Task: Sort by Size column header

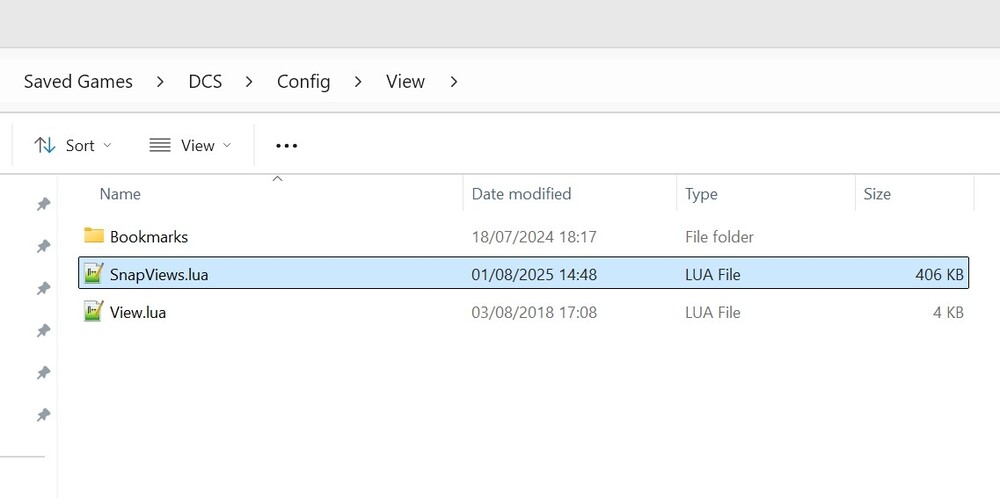Action: [877, 194]
